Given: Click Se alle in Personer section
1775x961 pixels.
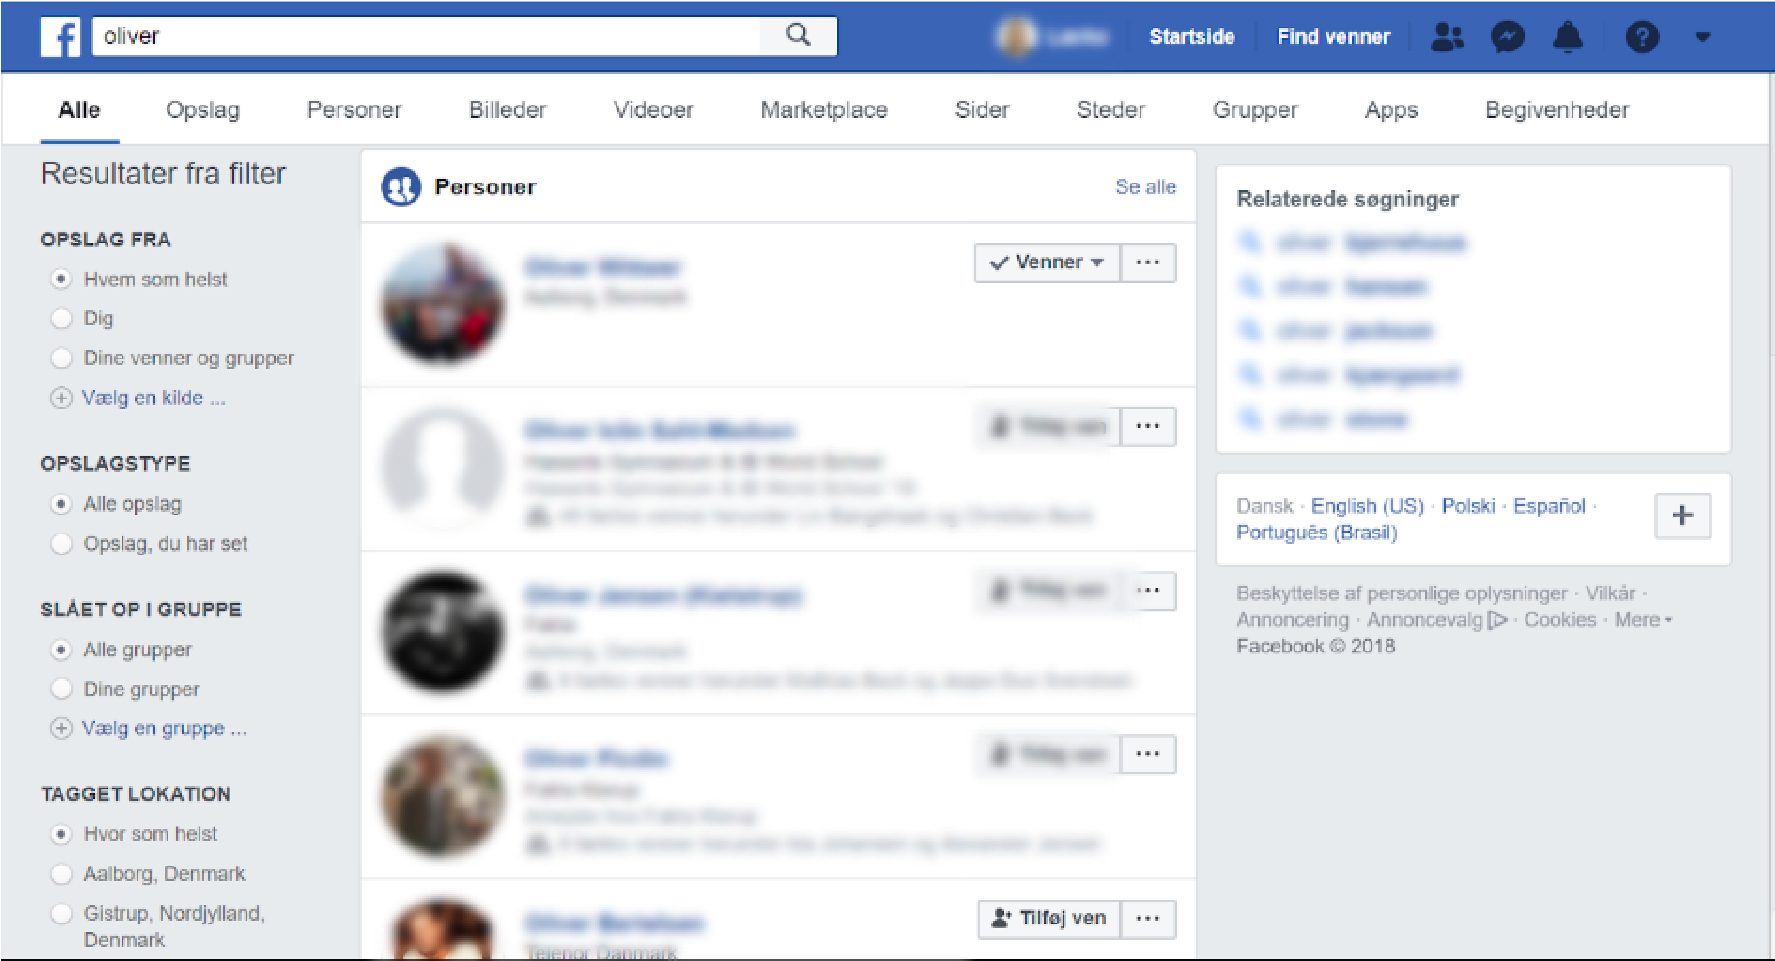Looking at the screenshot, I should 1146,187.
